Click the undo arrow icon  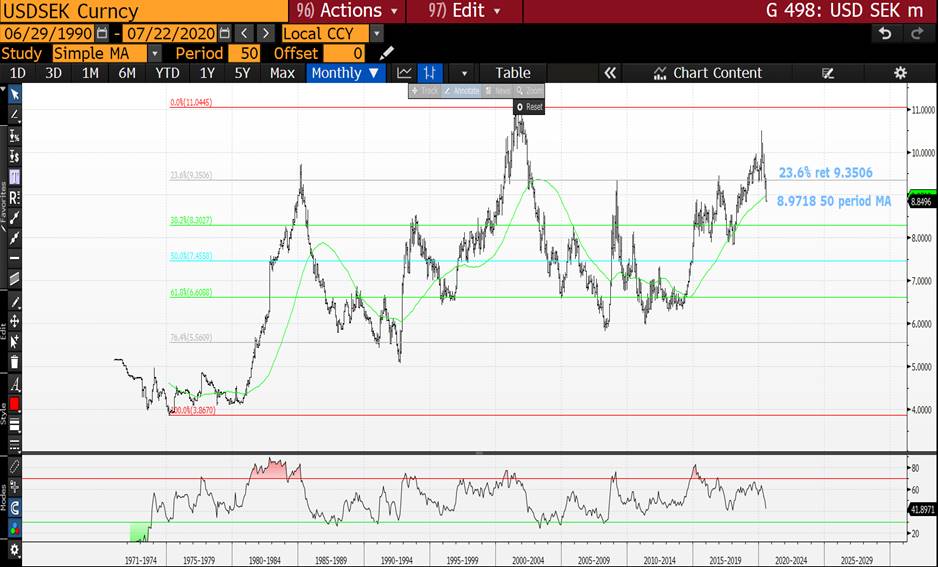click(884, 33)
